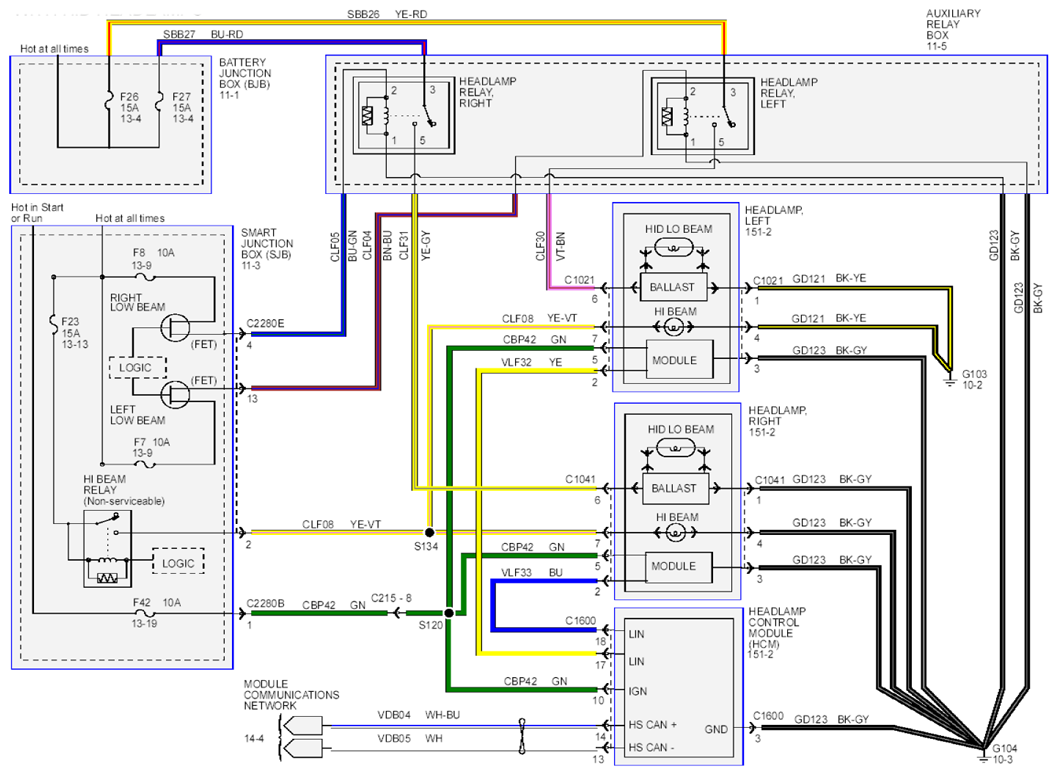This screenshot has height=776, width=1058.
Task: Click the G103 ground label
Action: [x=974, y=379]
